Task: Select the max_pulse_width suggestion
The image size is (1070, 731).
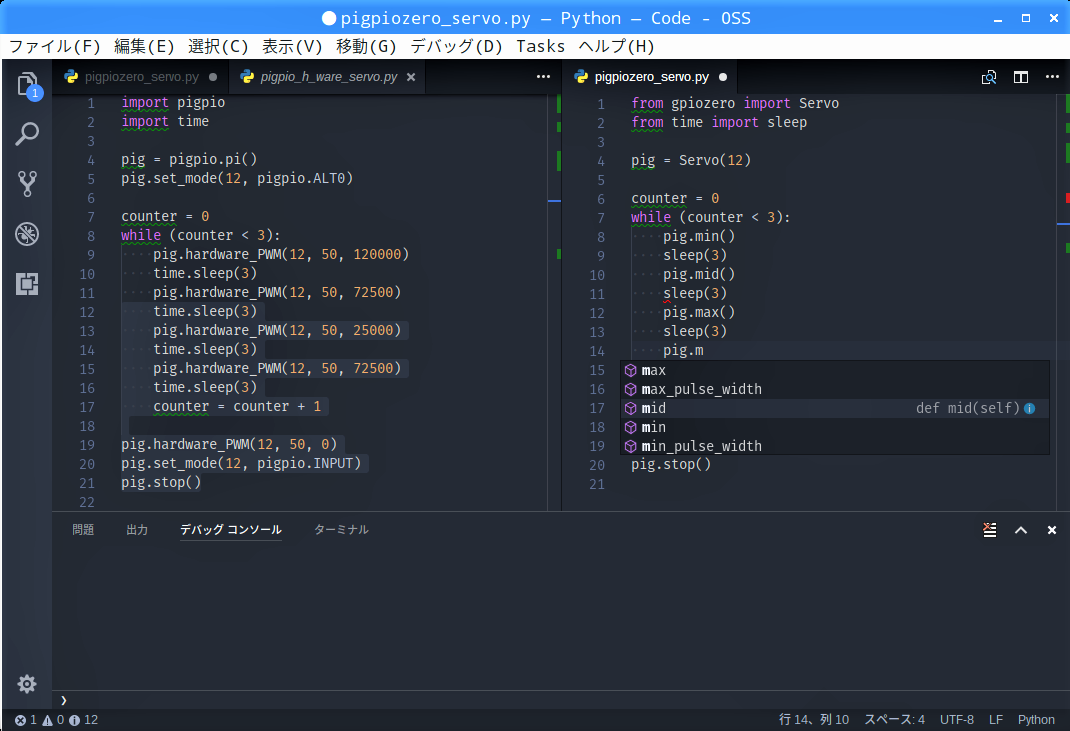Action: (x=701, y=389)
